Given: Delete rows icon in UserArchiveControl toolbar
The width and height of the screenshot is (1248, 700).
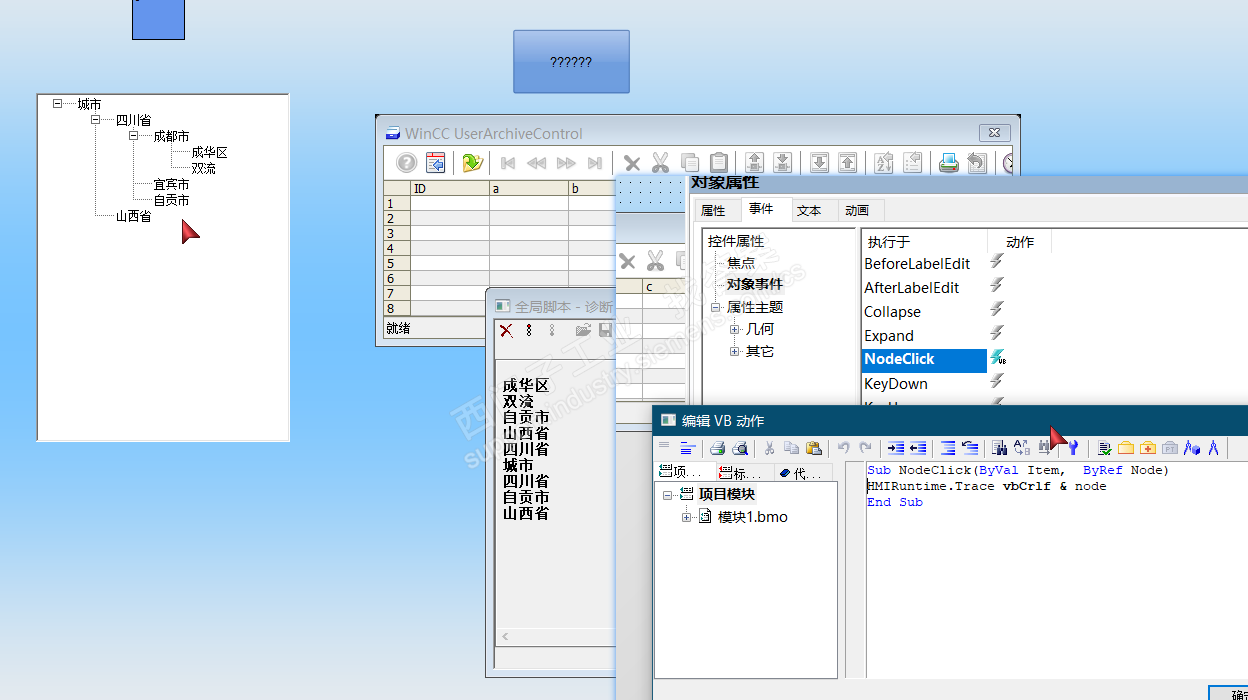Looking at the screenshot, I should (632, 163).
